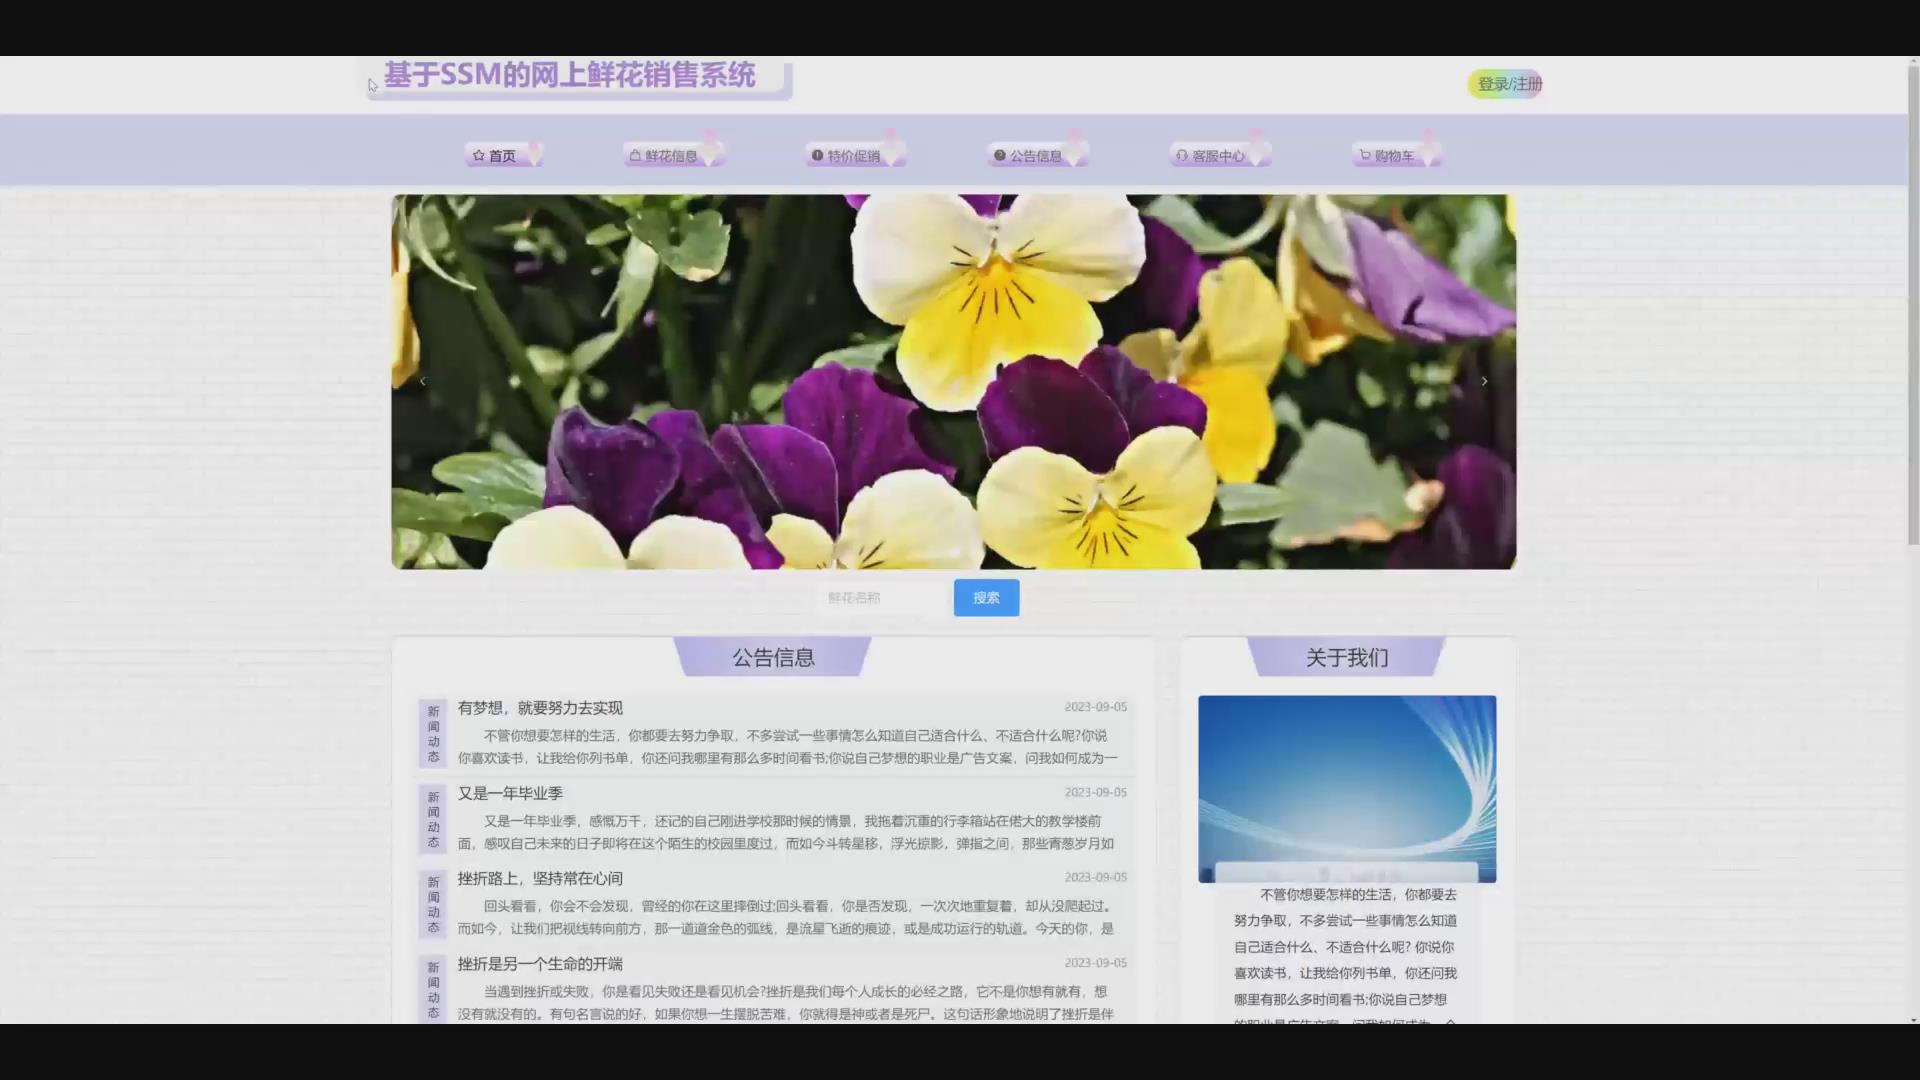
Task: Click the 关于我们 blue thumbnail image
Action: point(1347,788)
